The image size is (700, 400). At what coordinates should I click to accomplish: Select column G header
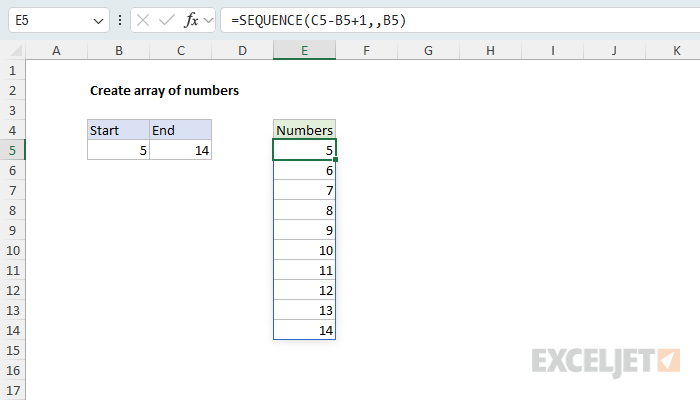(428, 50)
